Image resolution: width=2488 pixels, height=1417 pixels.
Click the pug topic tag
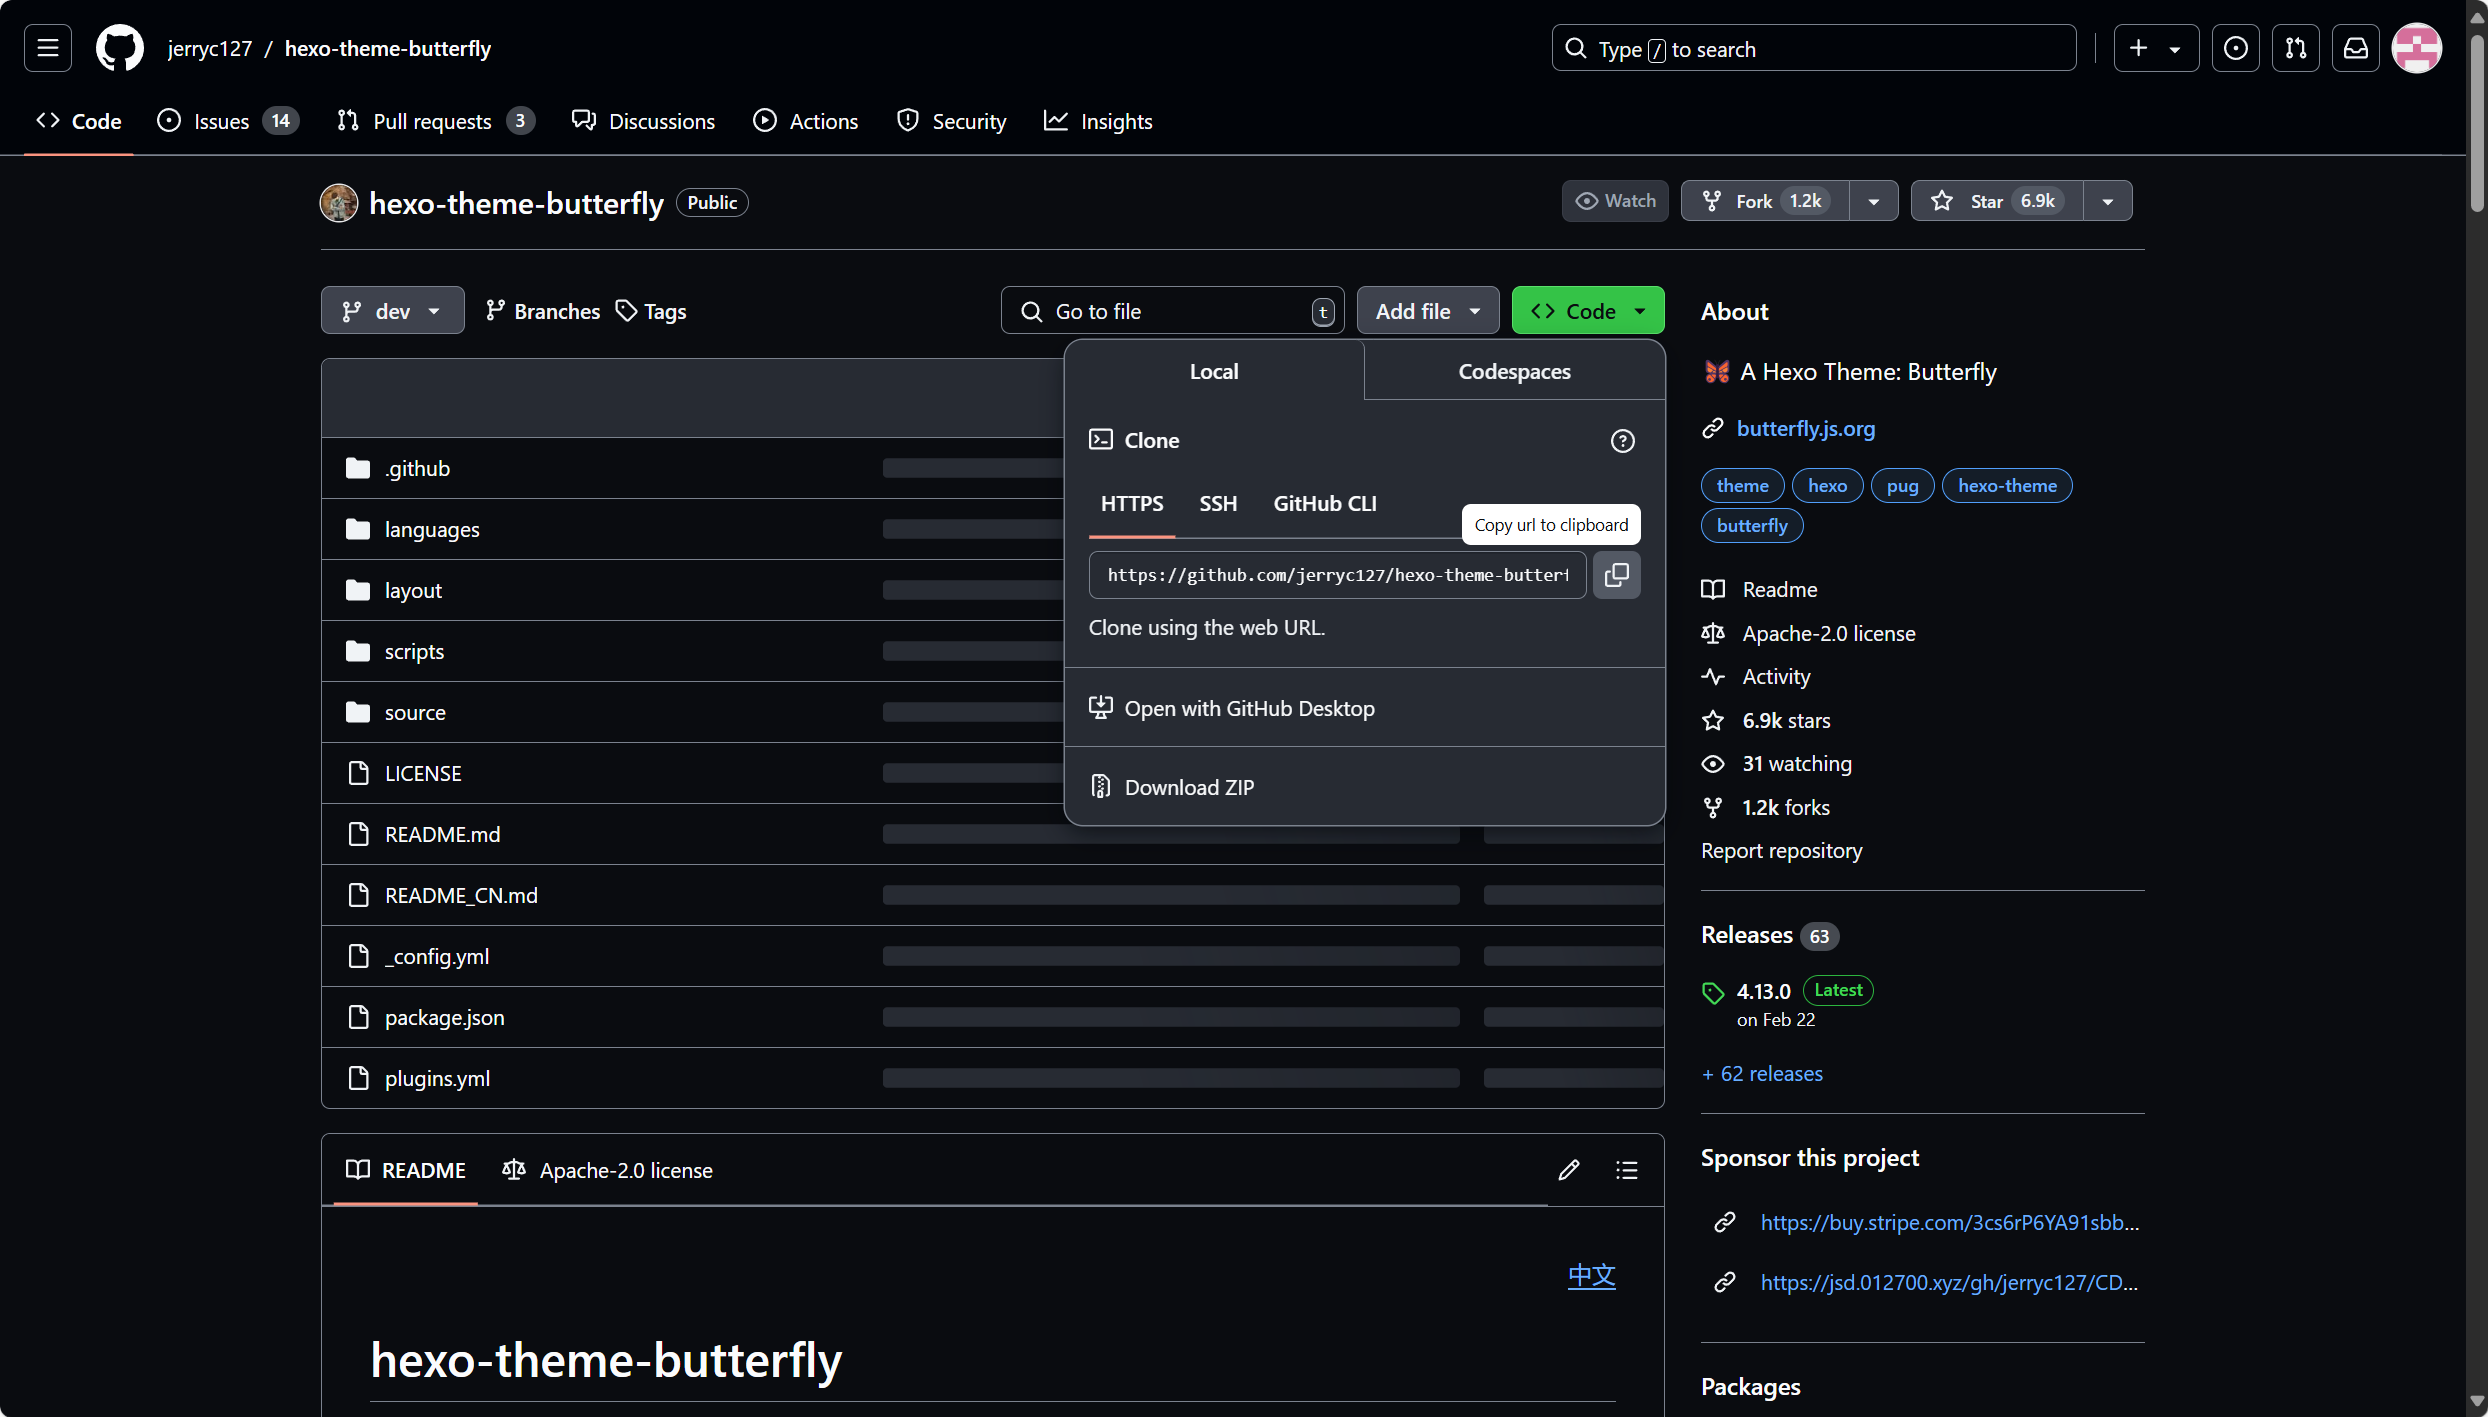tap(1902, 486)
